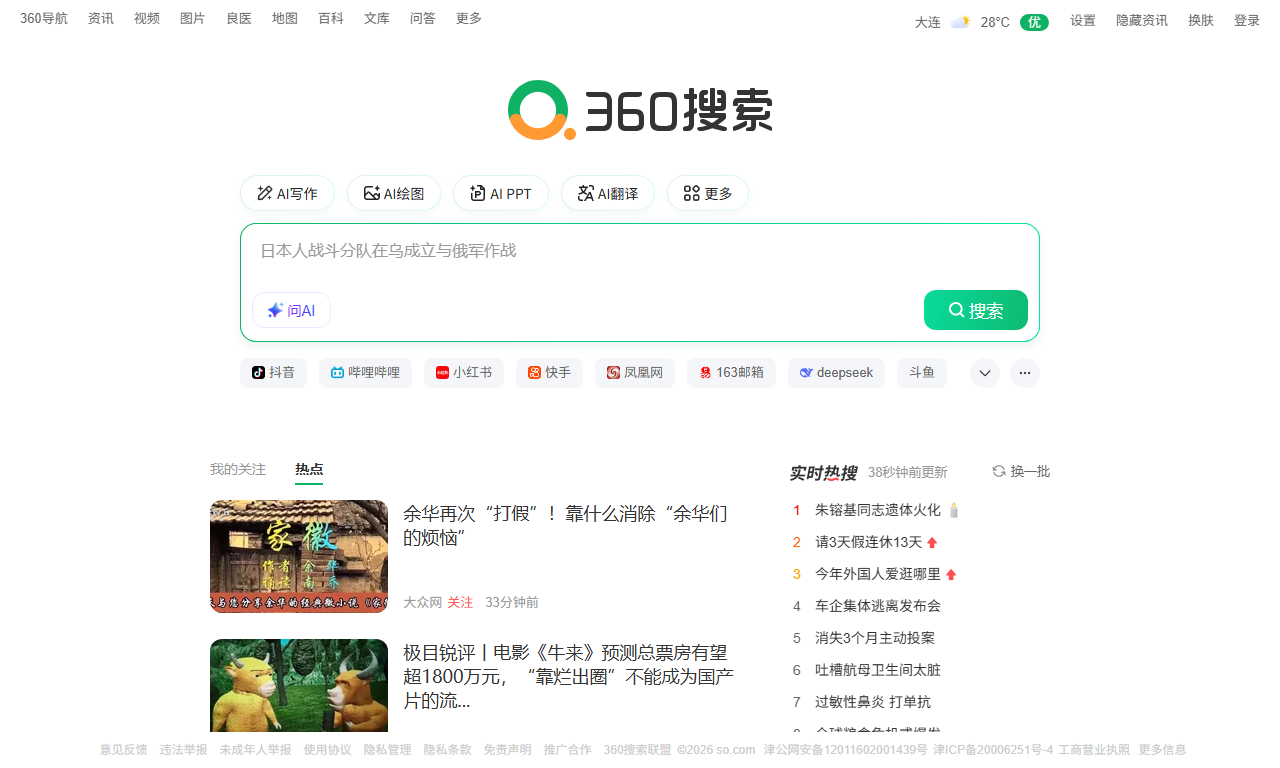Screen dimensions: 1280x768
Task: Open 文库 in top navigation
Action: pos(377,18)
